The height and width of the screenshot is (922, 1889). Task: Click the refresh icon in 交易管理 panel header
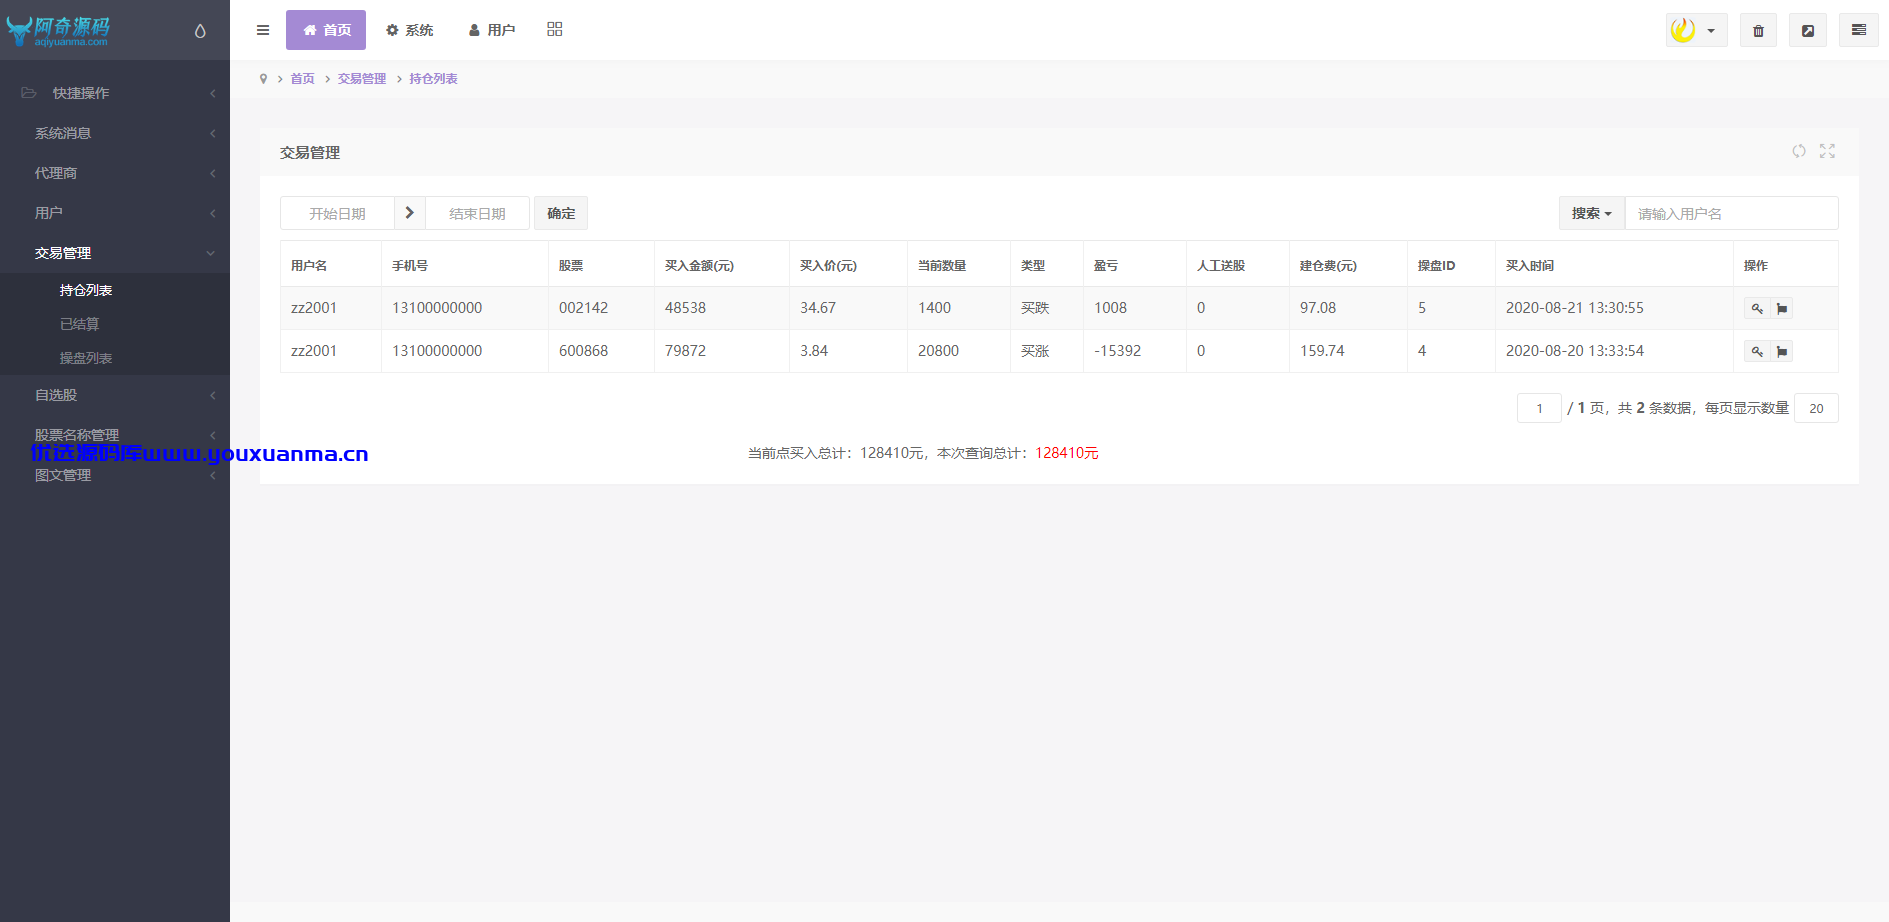pyautogui.click(x=1799, y=151)
